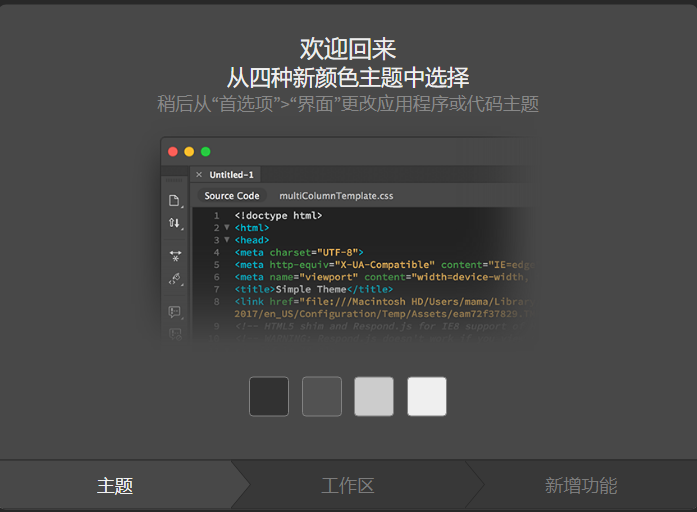The width and height of the screenshot is (697, 512).
Task: Go to the 工作区 step
Action: point(348,486)
